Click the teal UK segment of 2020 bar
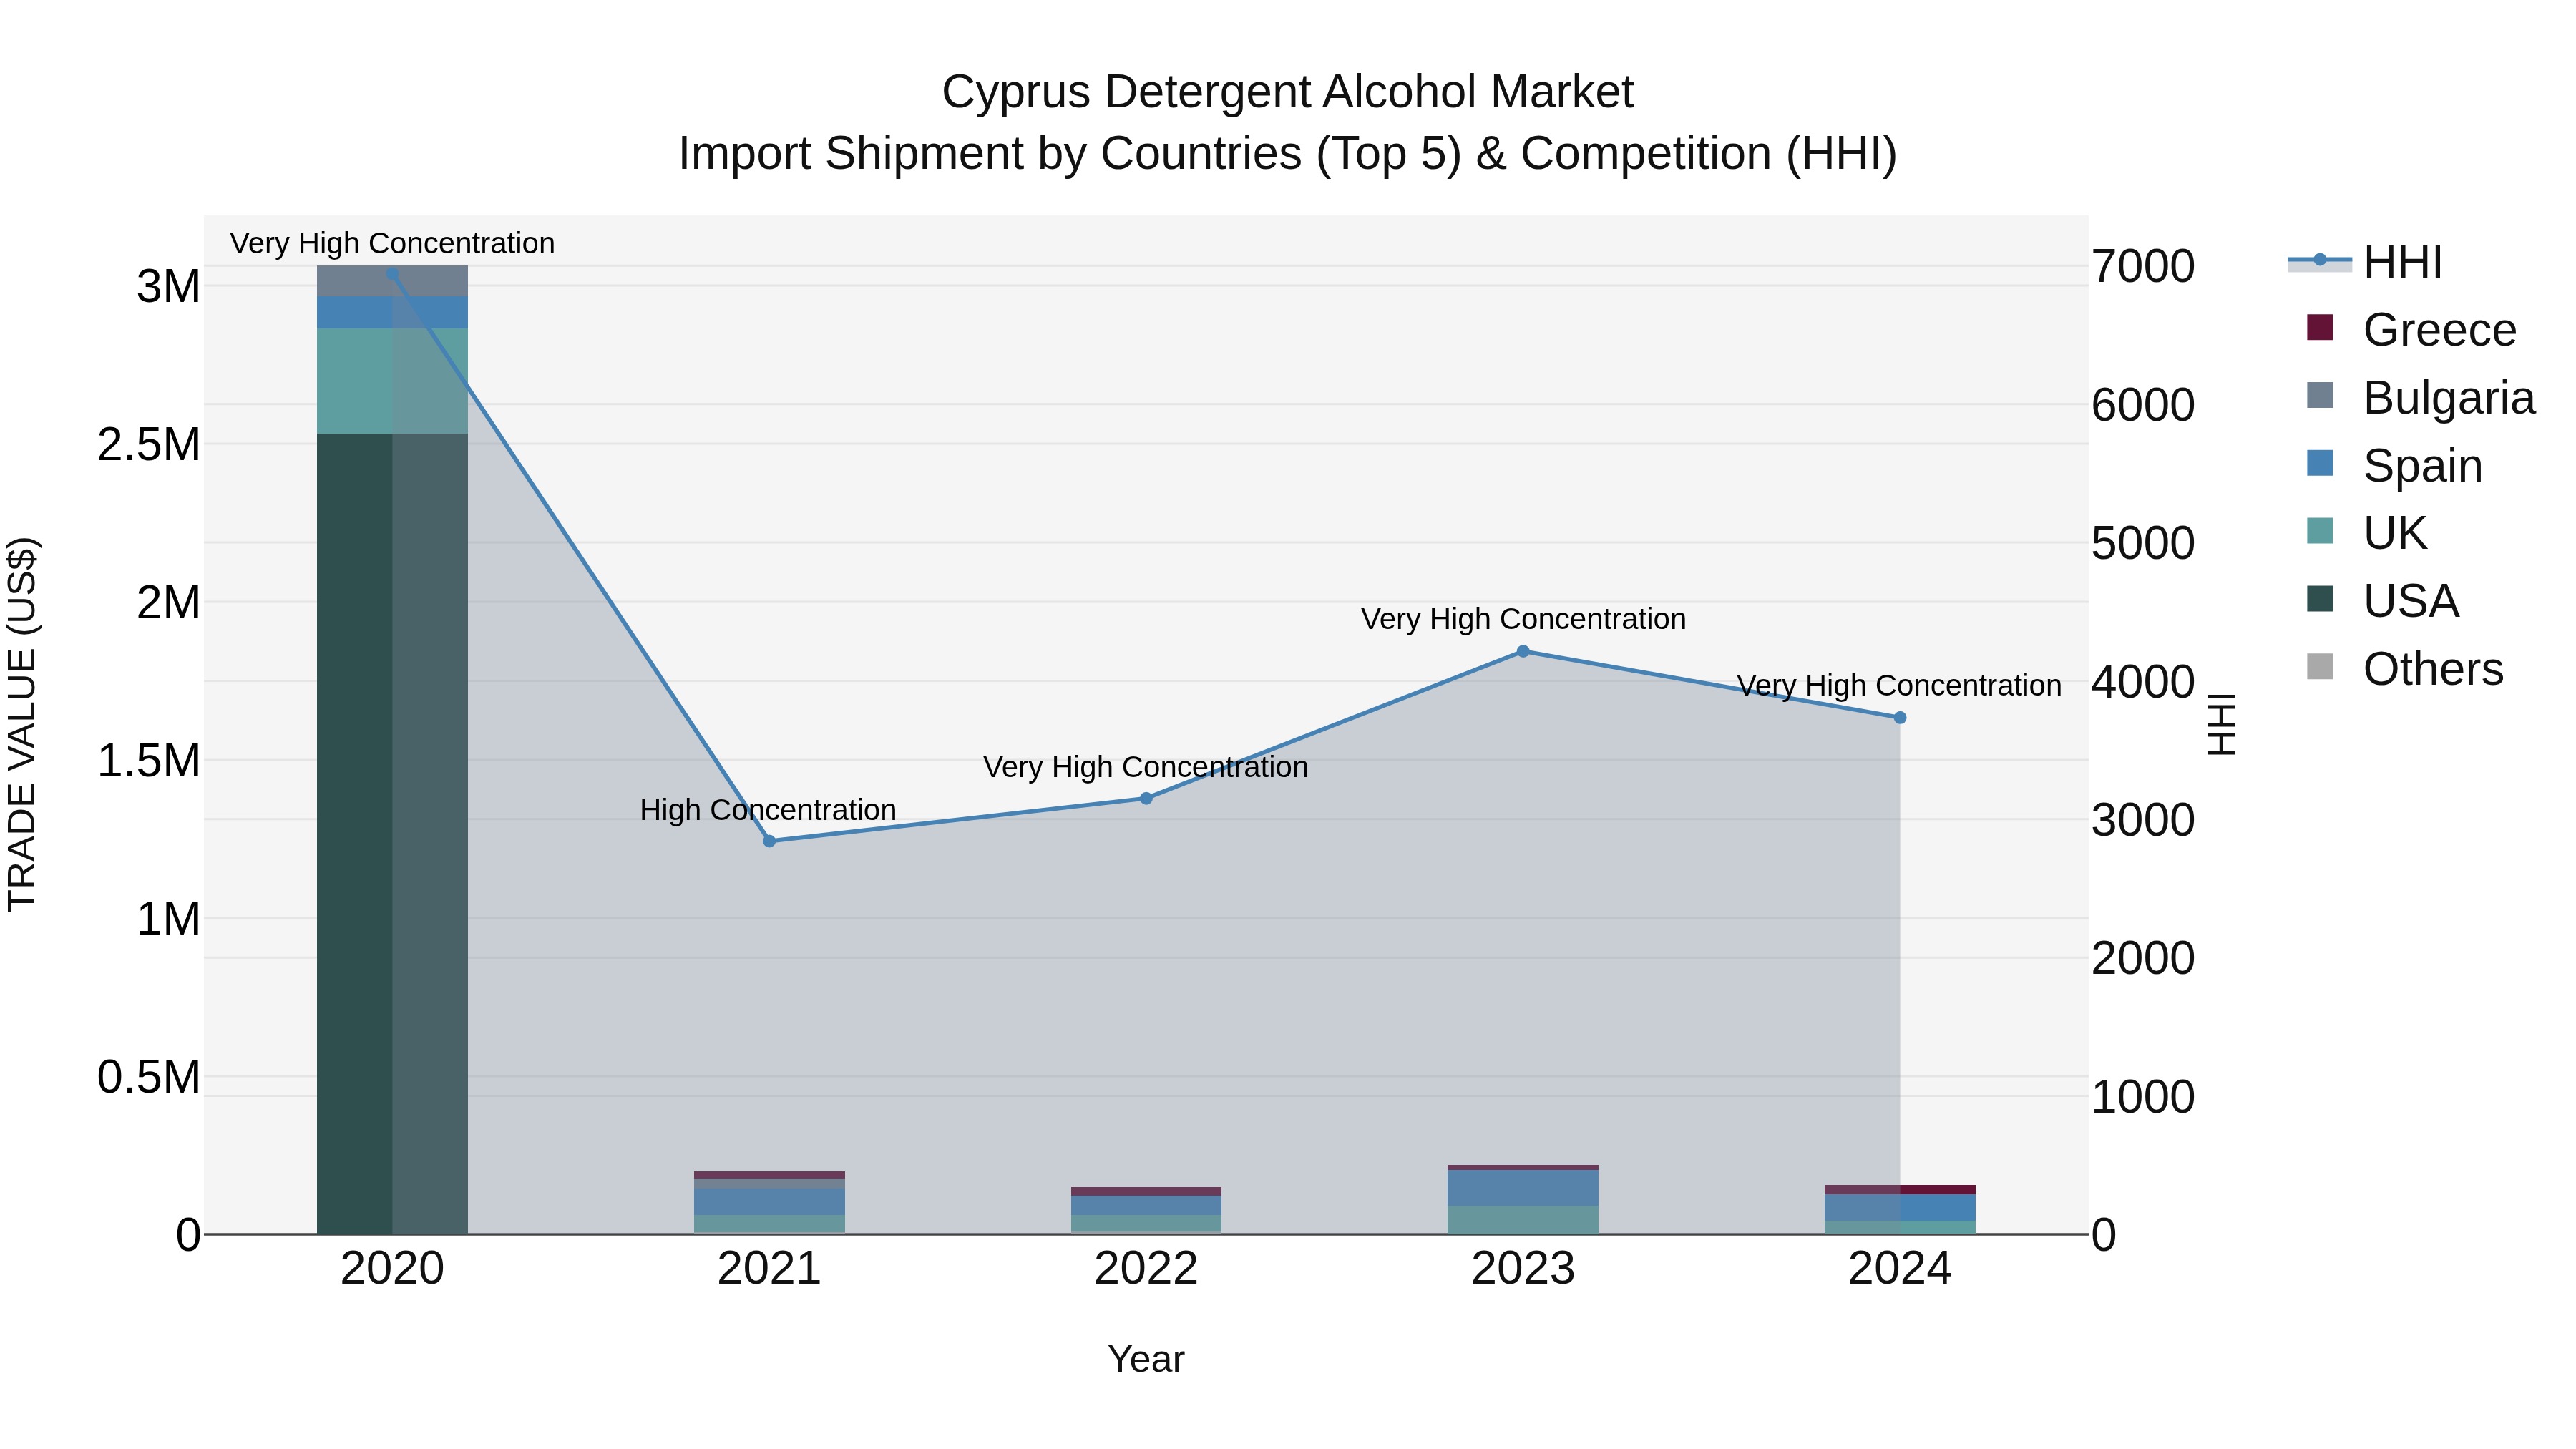The height and width of the screenshot is (1449, 2576). pos(392,381)
